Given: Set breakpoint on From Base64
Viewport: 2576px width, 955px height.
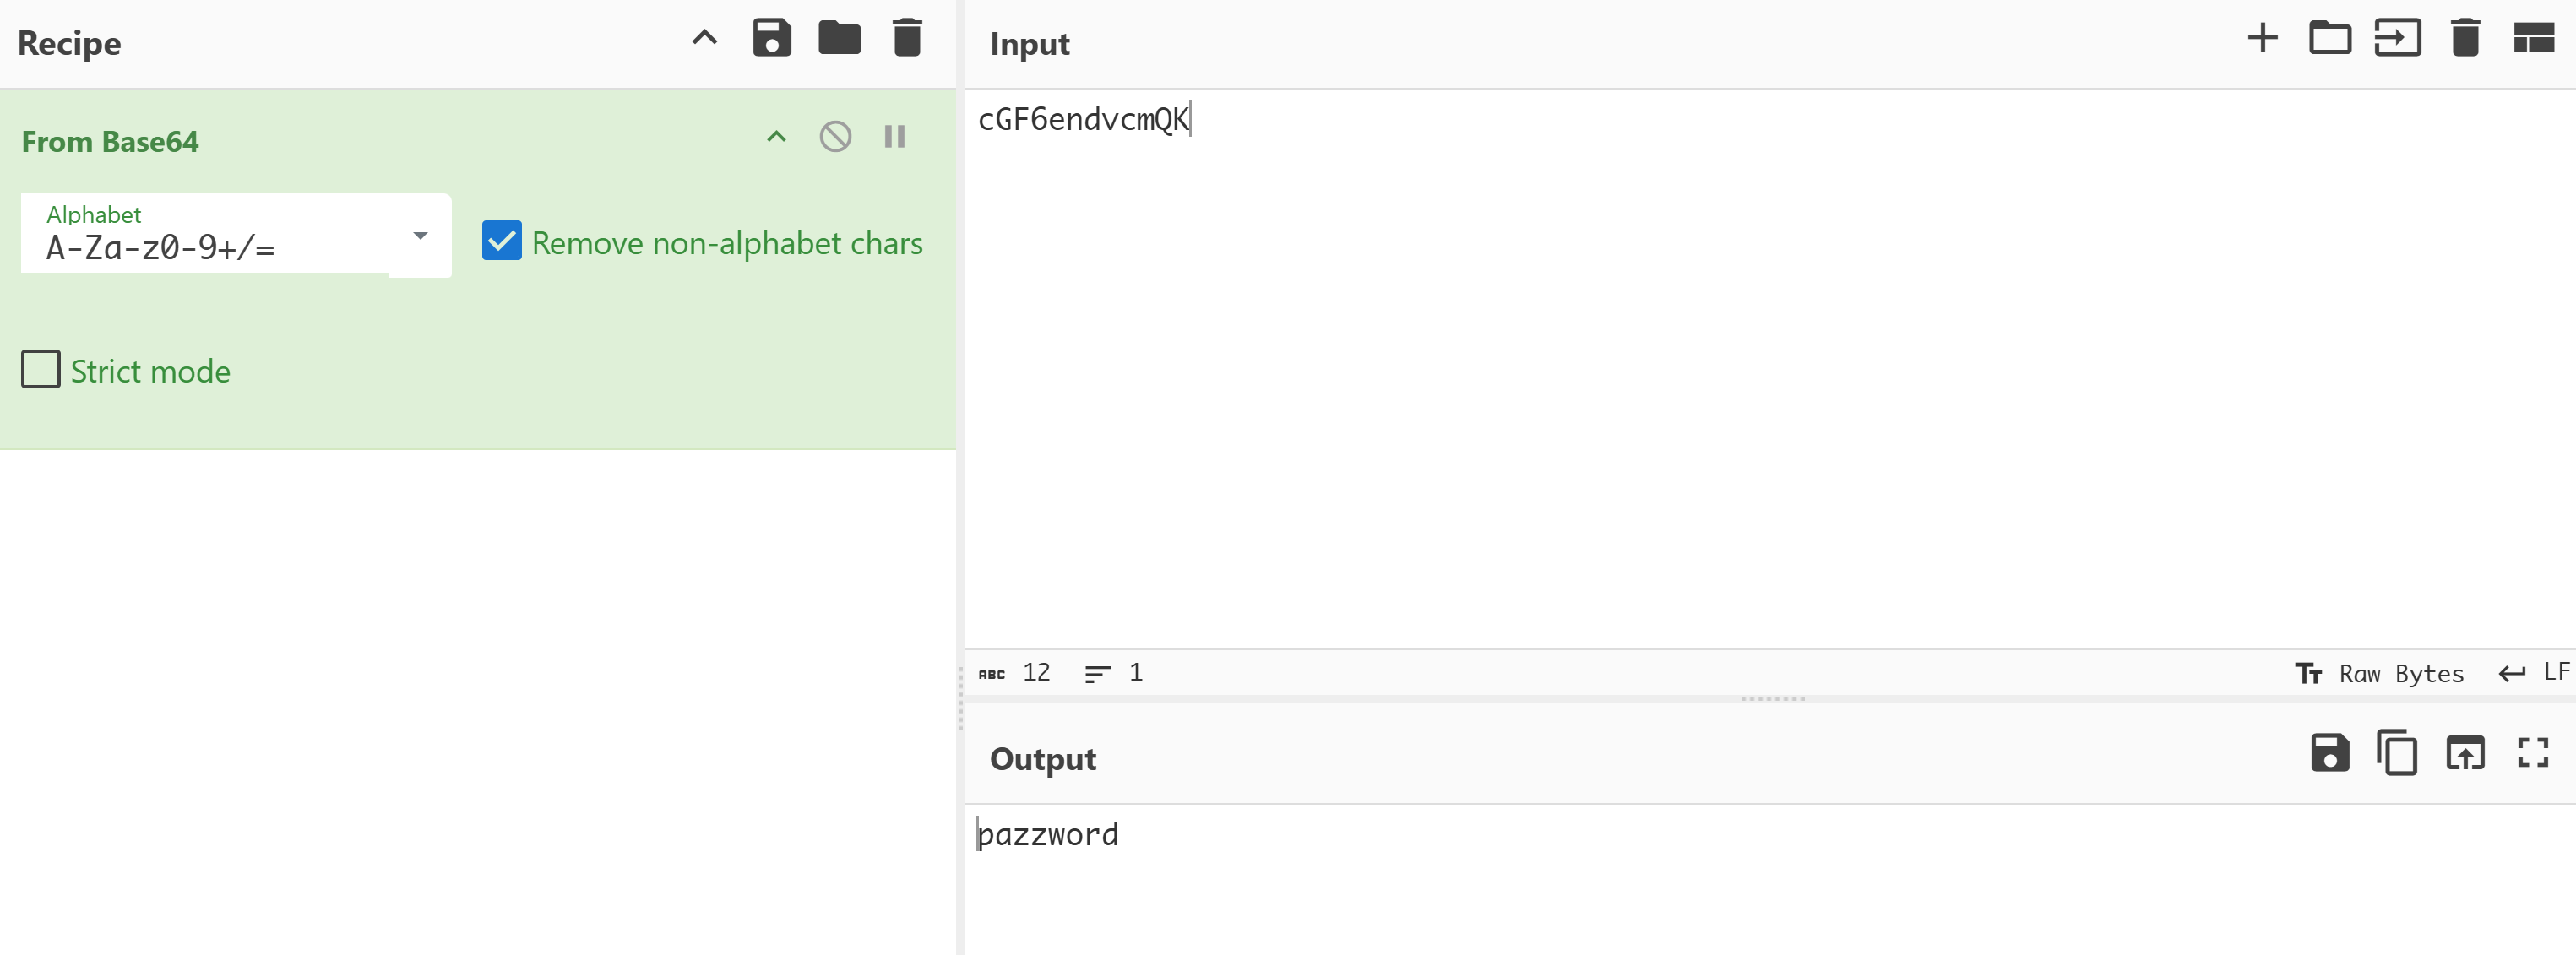Looking at the screenshot, I should pos(894,137).
